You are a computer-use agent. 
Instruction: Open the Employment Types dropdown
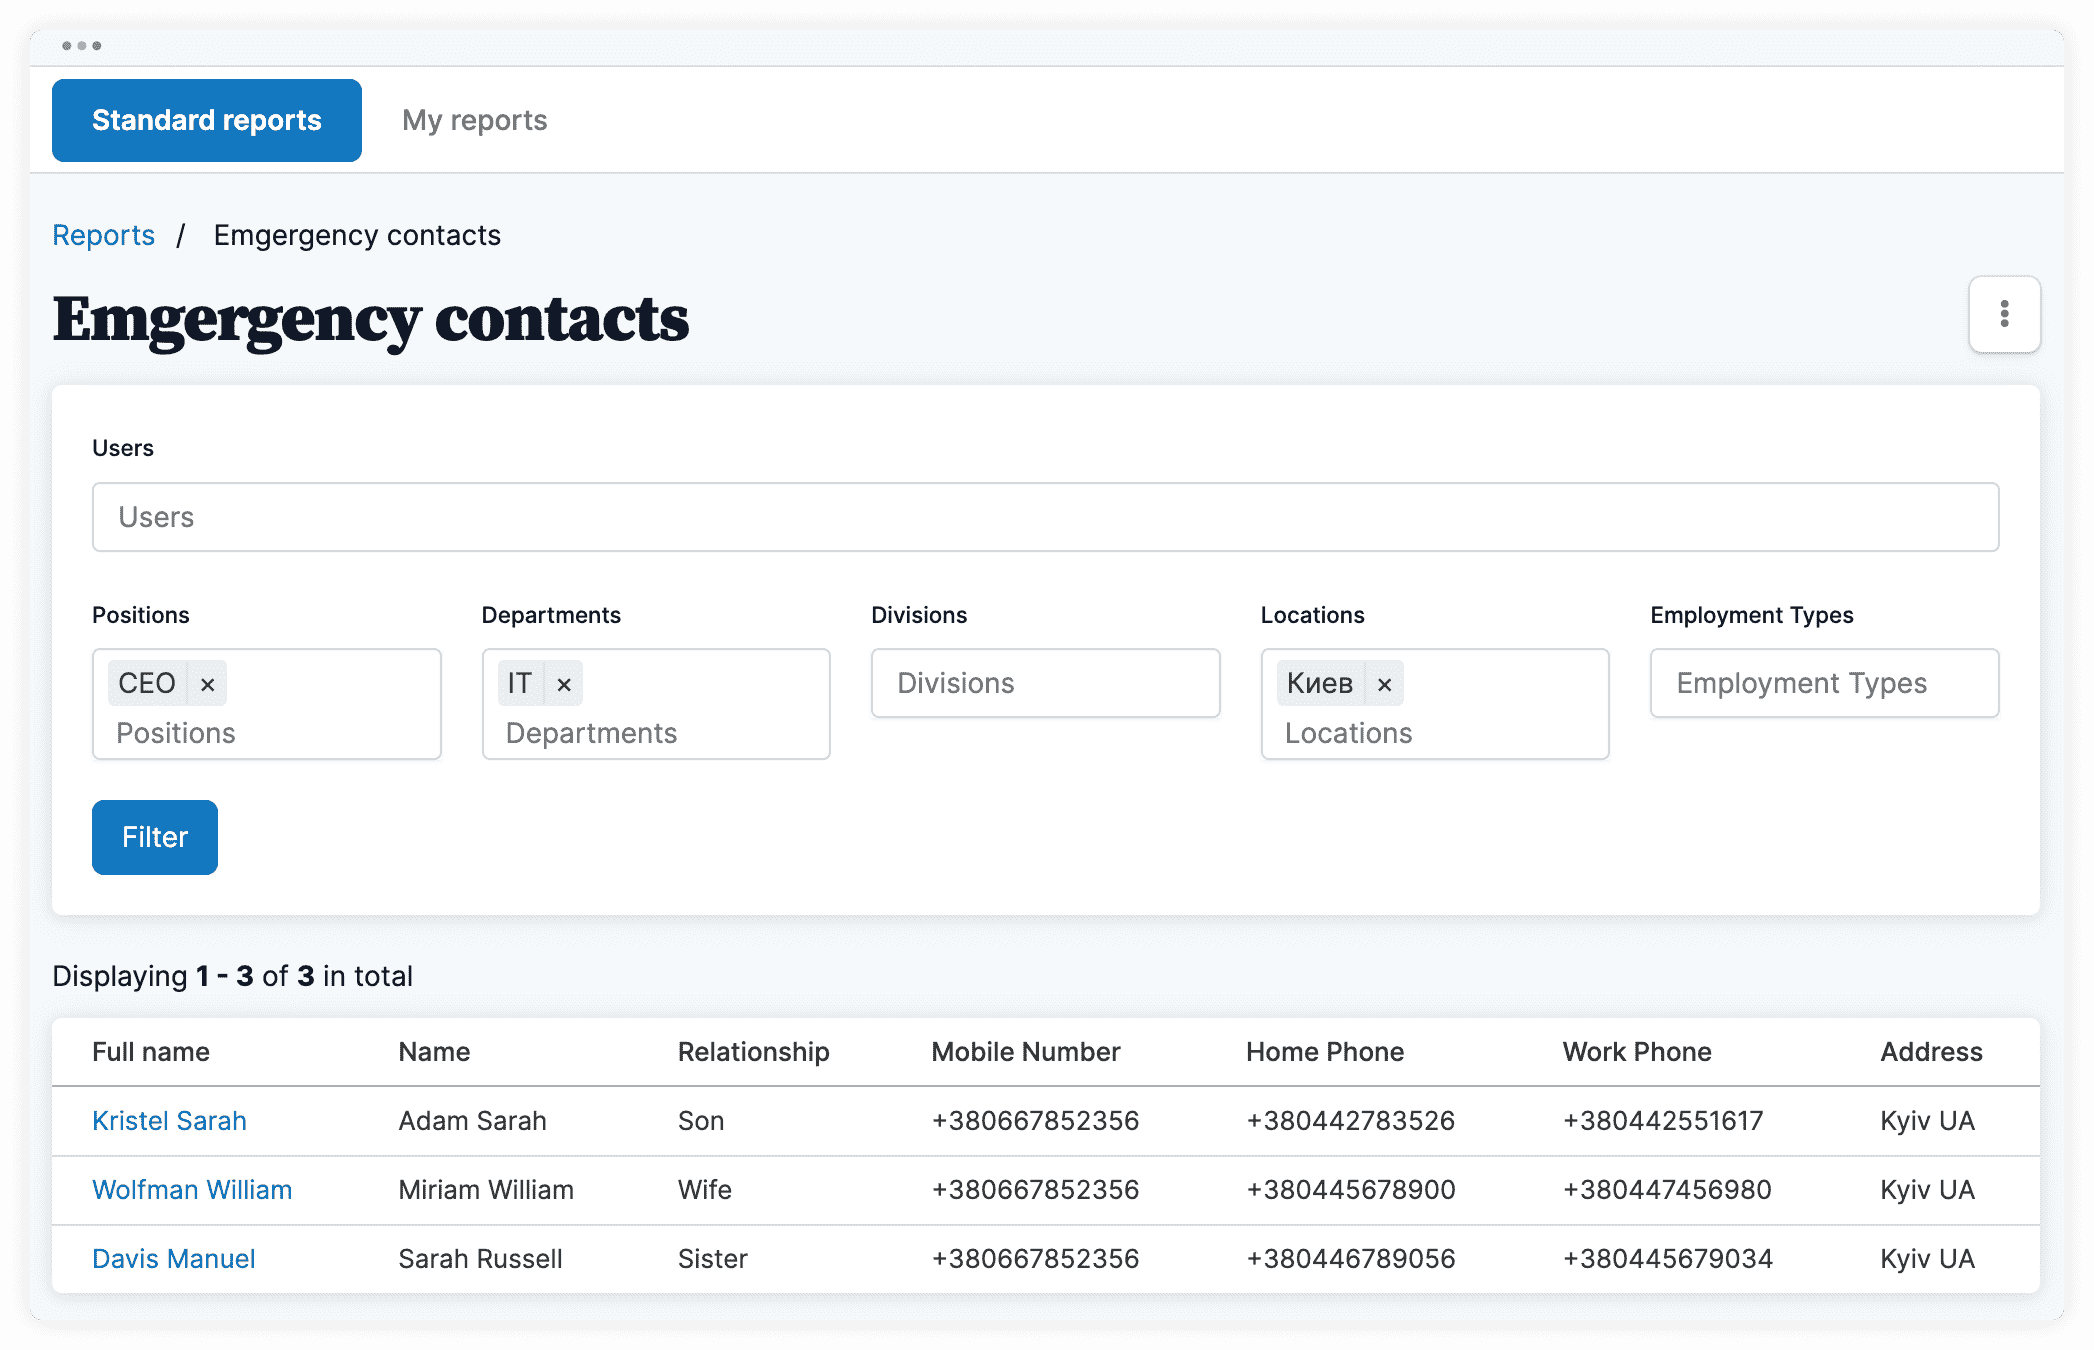click(x=1823, y=683)
